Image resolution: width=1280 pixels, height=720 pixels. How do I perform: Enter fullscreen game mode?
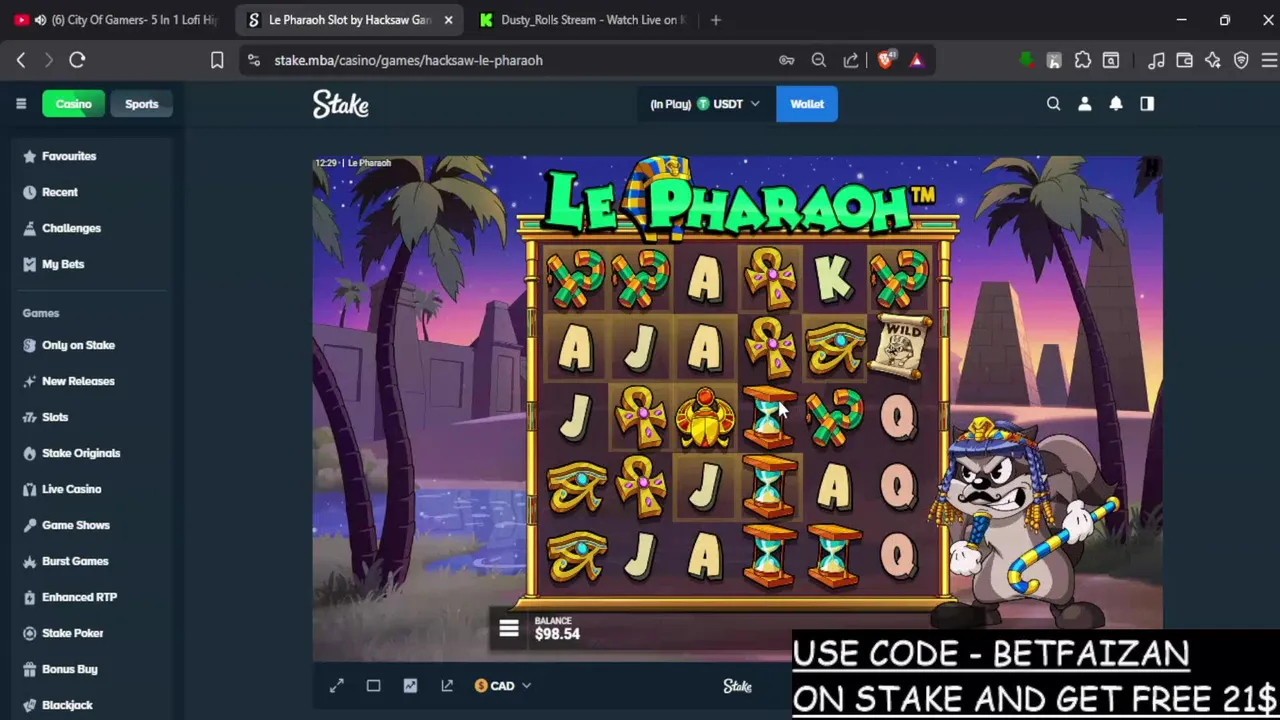pyautogui.click(x=337, y=686)
